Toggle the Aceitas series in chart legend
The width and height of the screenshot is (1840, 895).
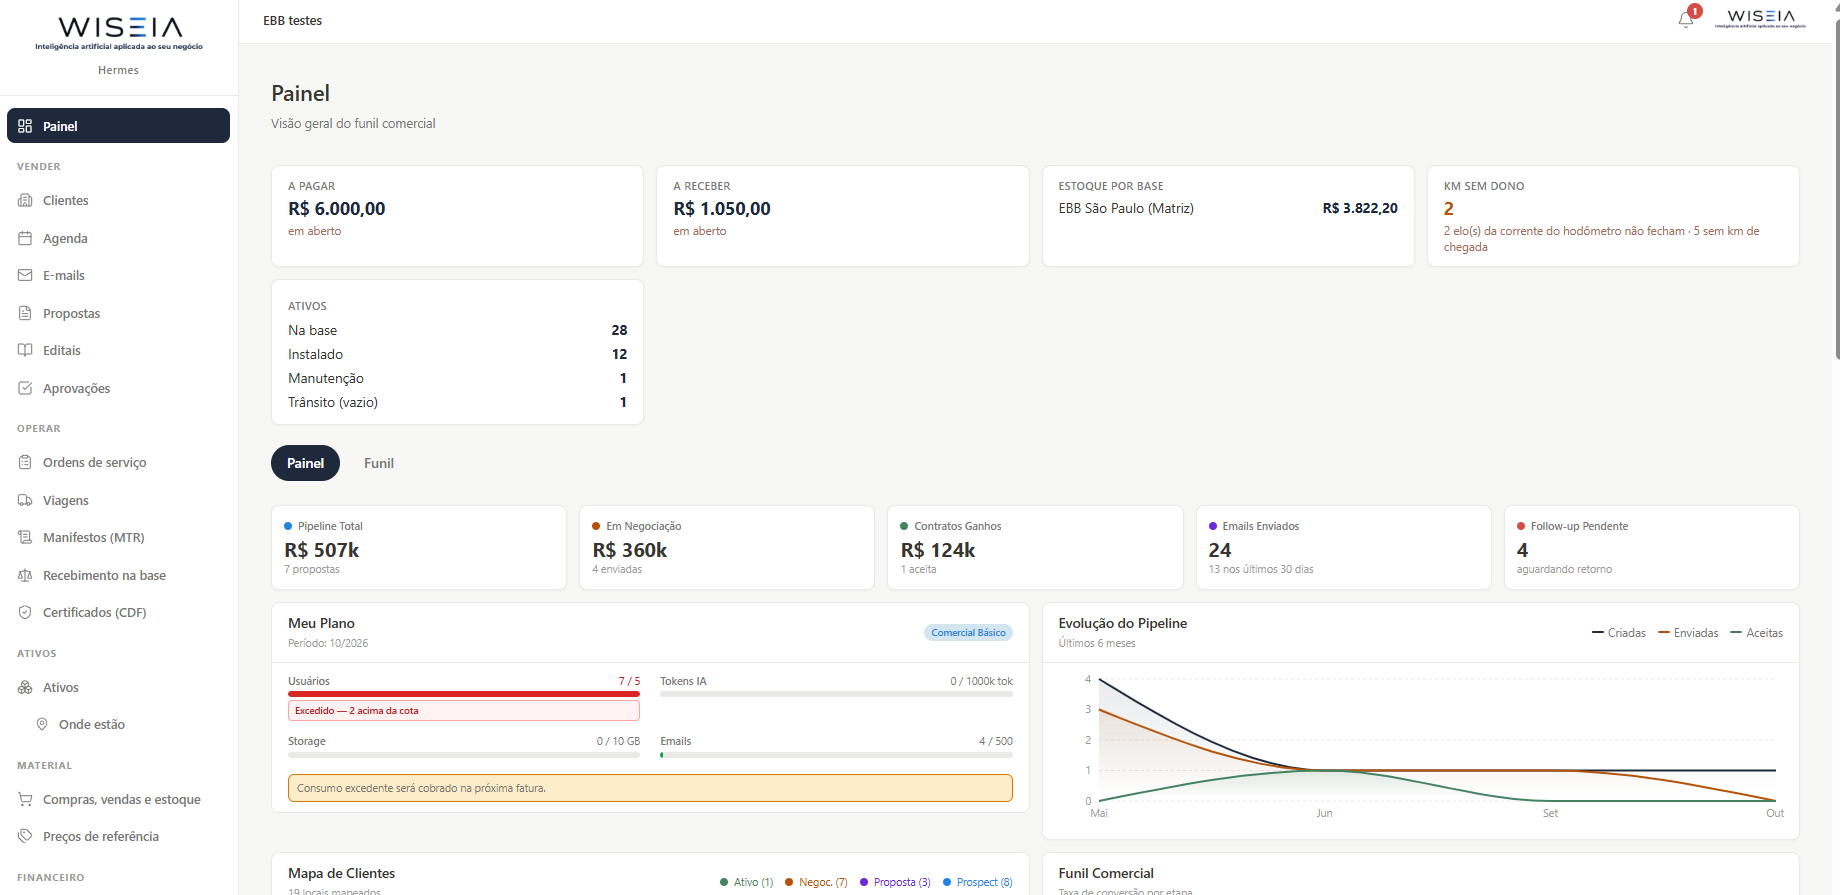(x=1757, y=633)
